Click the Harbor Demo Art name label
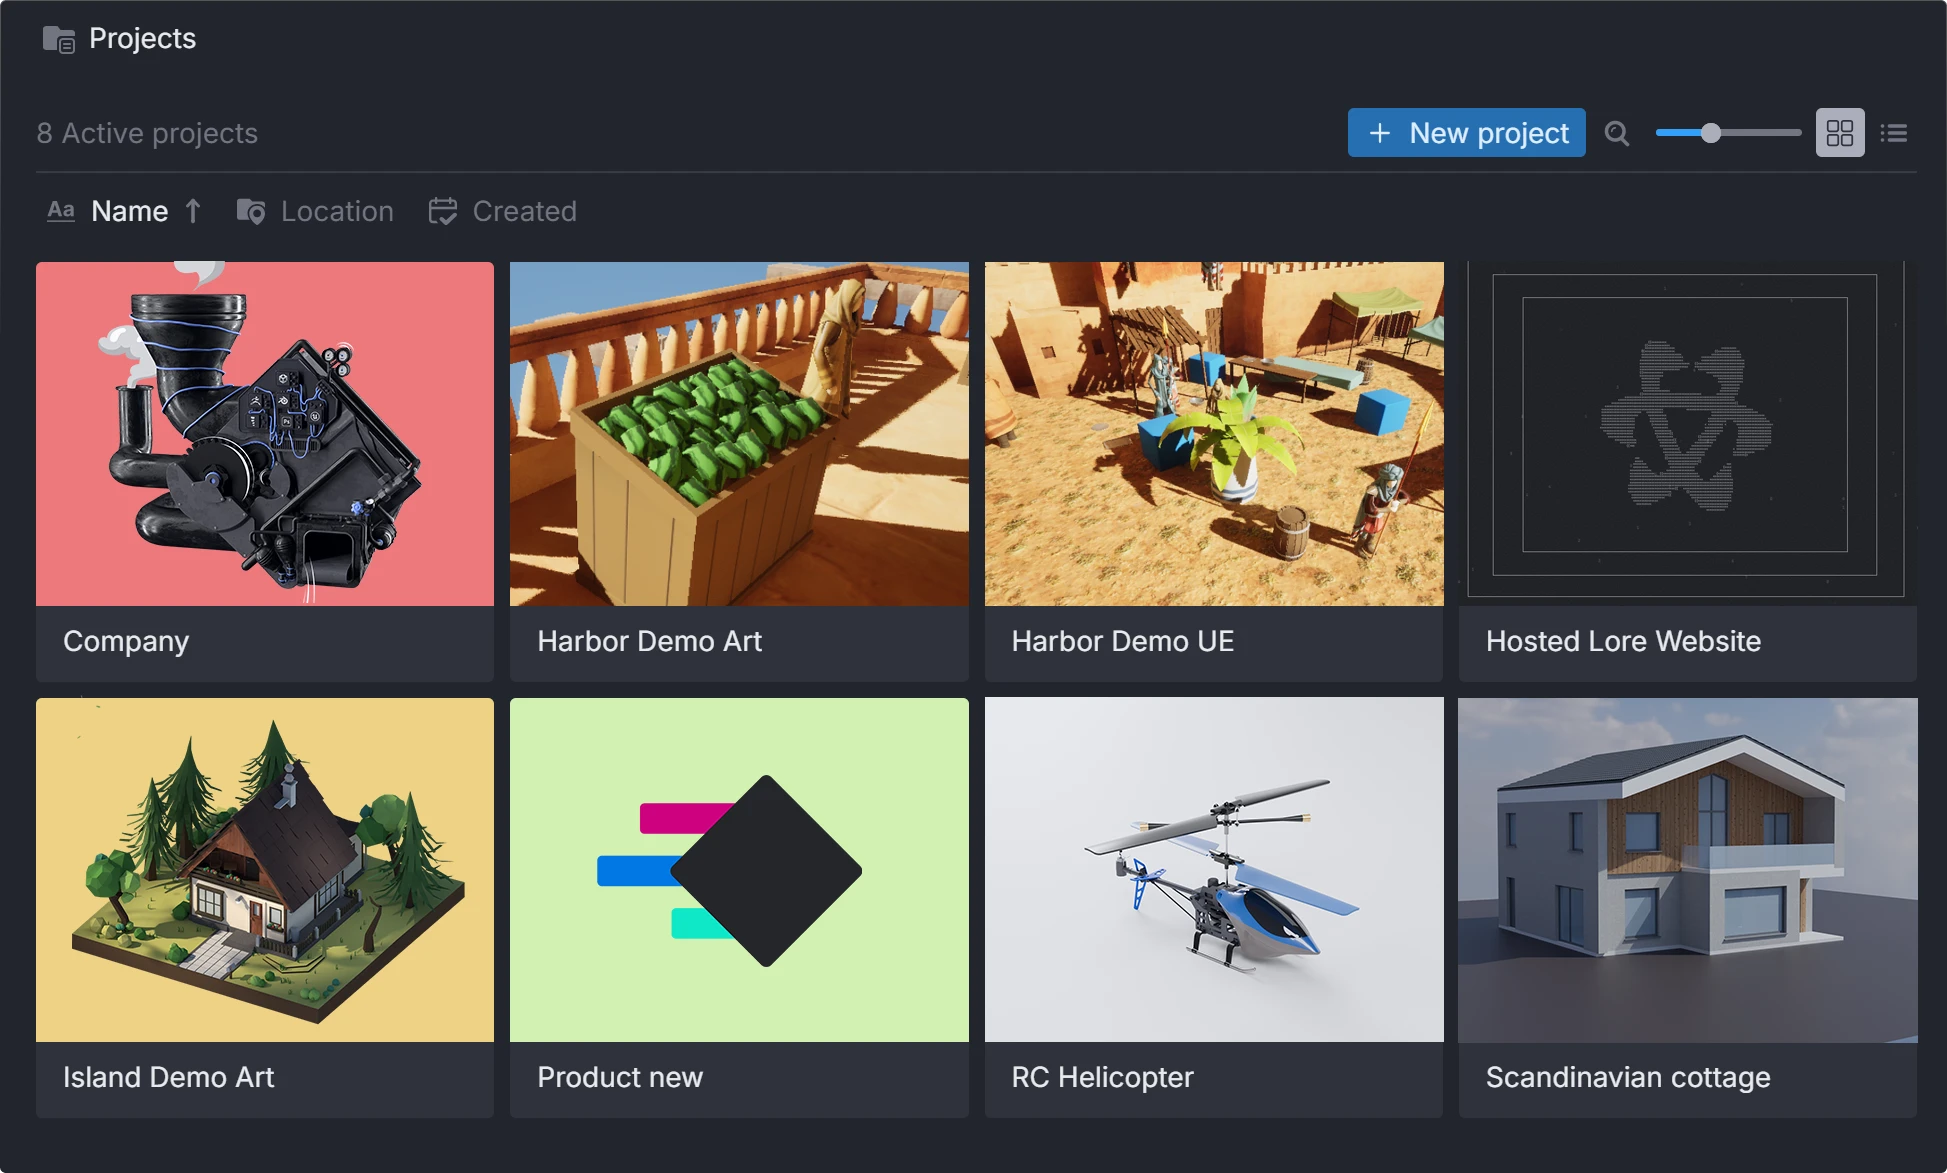Screen dimensions: 1947x1173 tap(649, 641)
